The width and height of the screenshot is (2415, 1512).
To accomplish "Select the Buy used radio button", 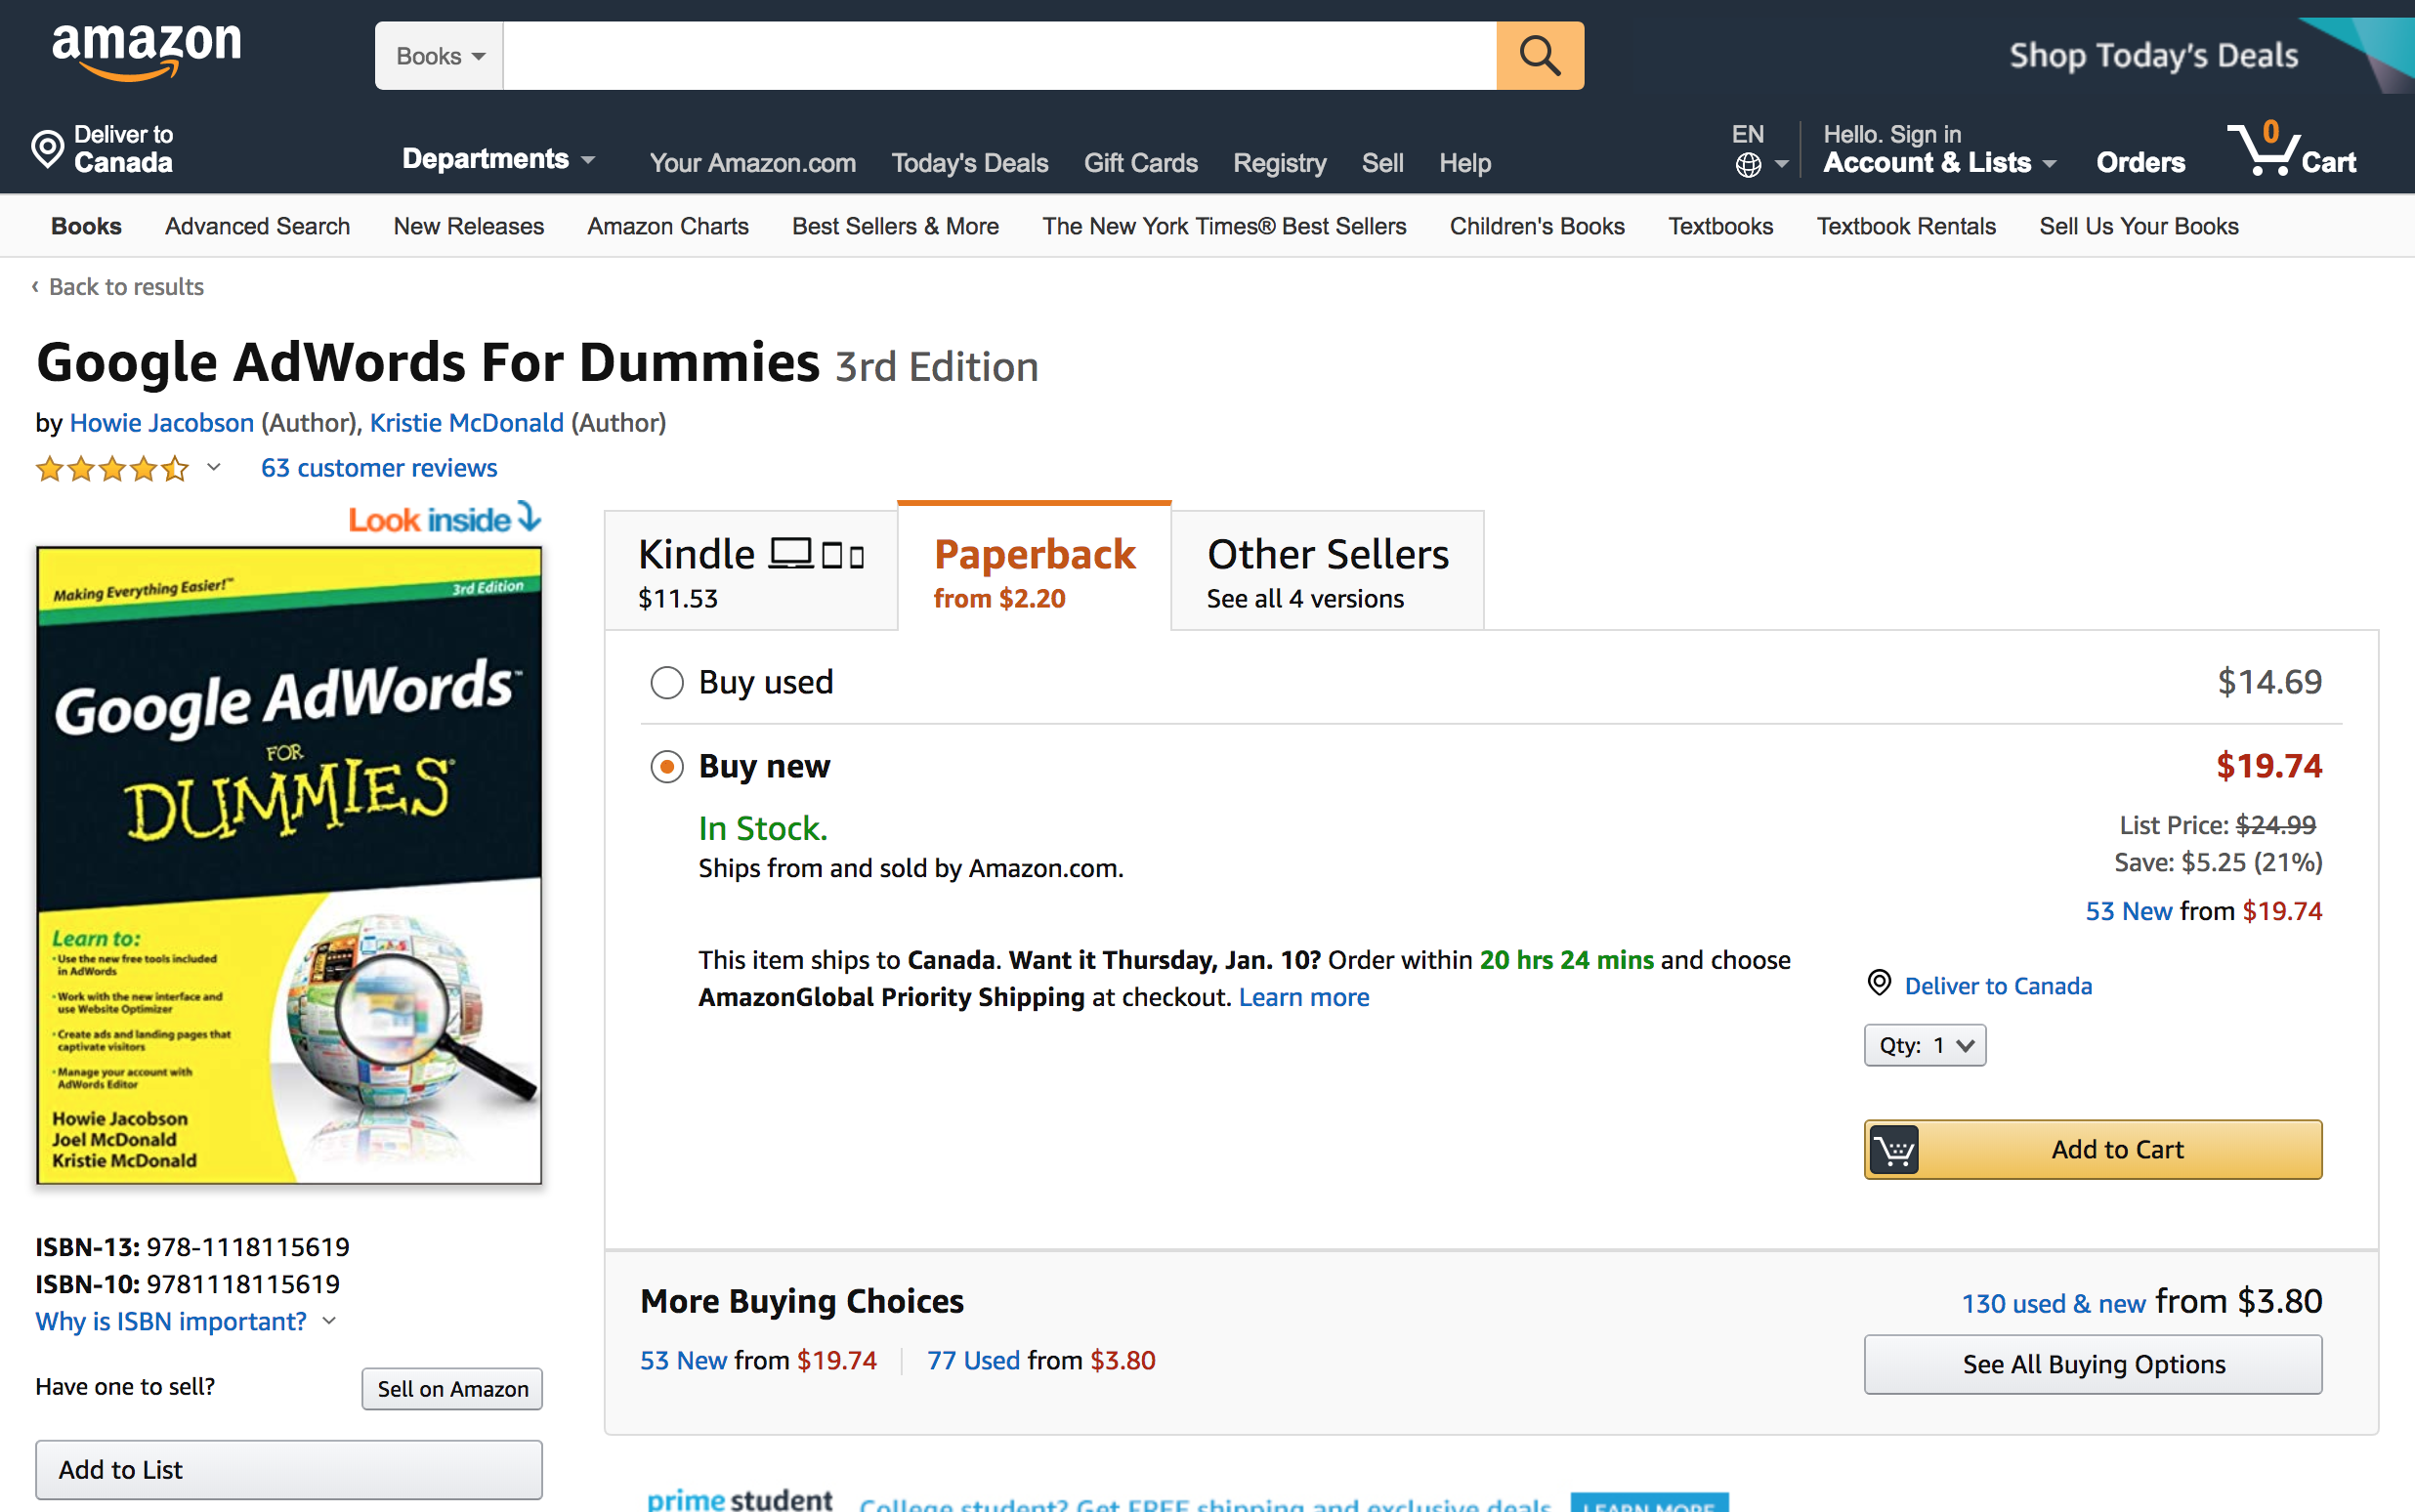I will tap(667, 683).
